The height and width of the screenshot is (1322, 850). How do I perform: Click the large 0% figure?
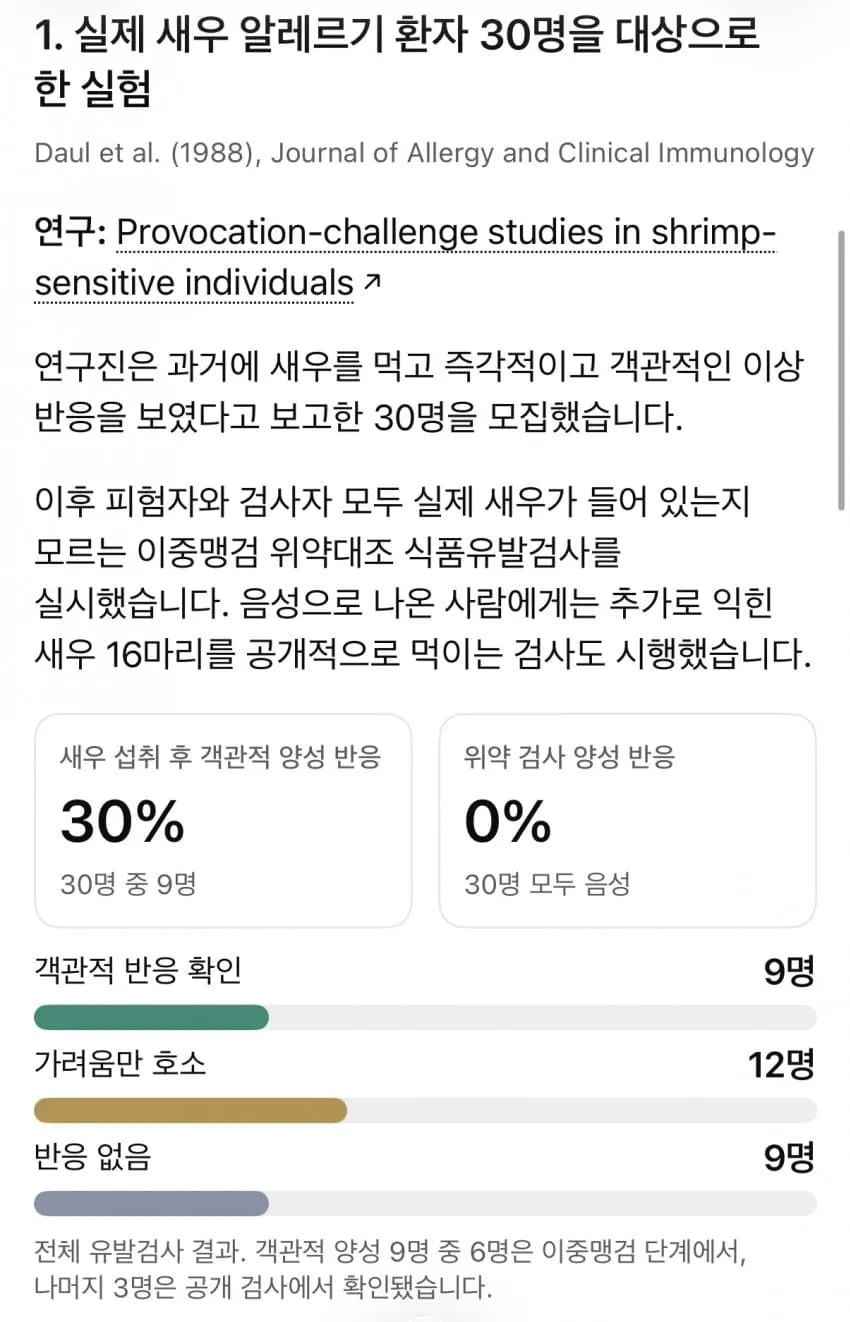click(508, 823)
